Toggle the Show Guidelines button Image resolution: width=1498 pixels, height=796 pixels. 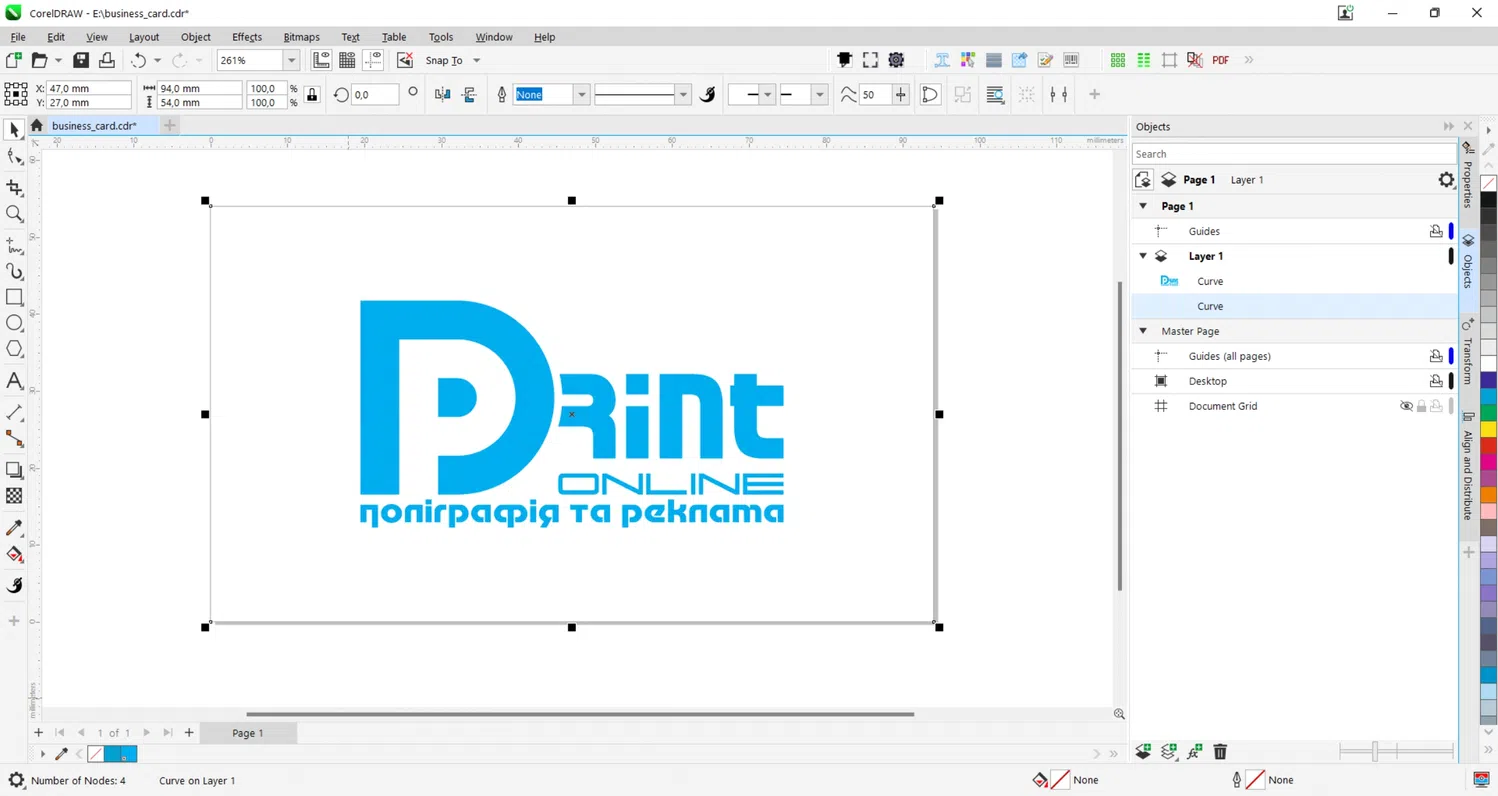coord(374,60)
